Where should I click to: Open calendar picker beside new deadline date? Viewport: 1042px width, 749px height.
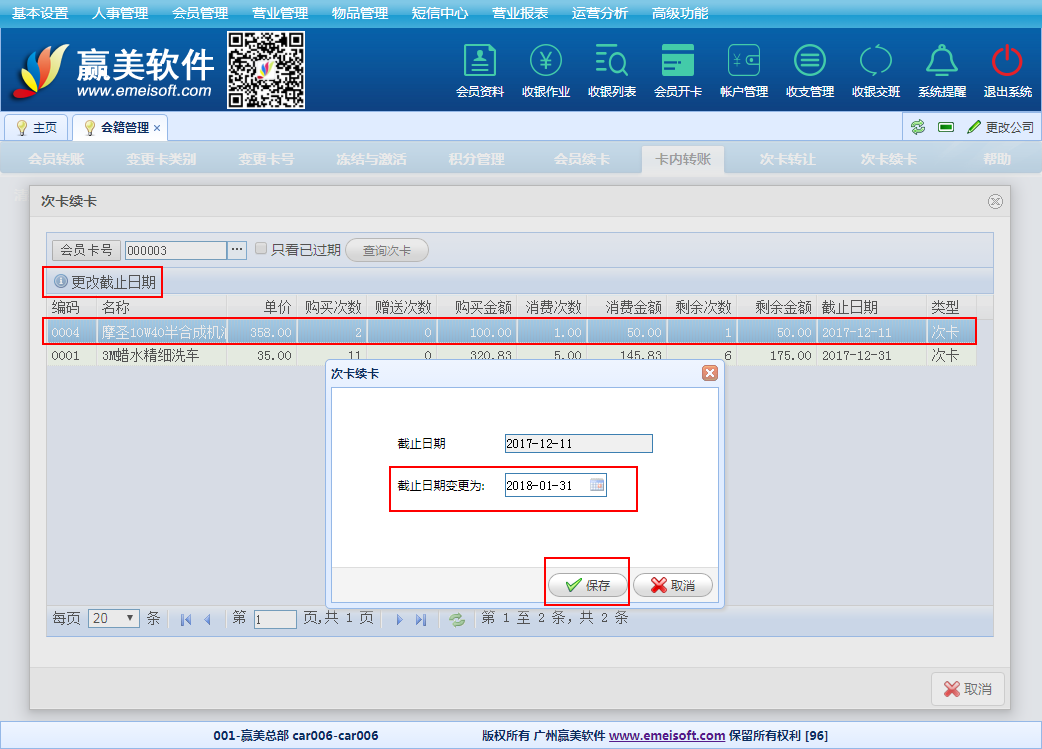[597, 485]
